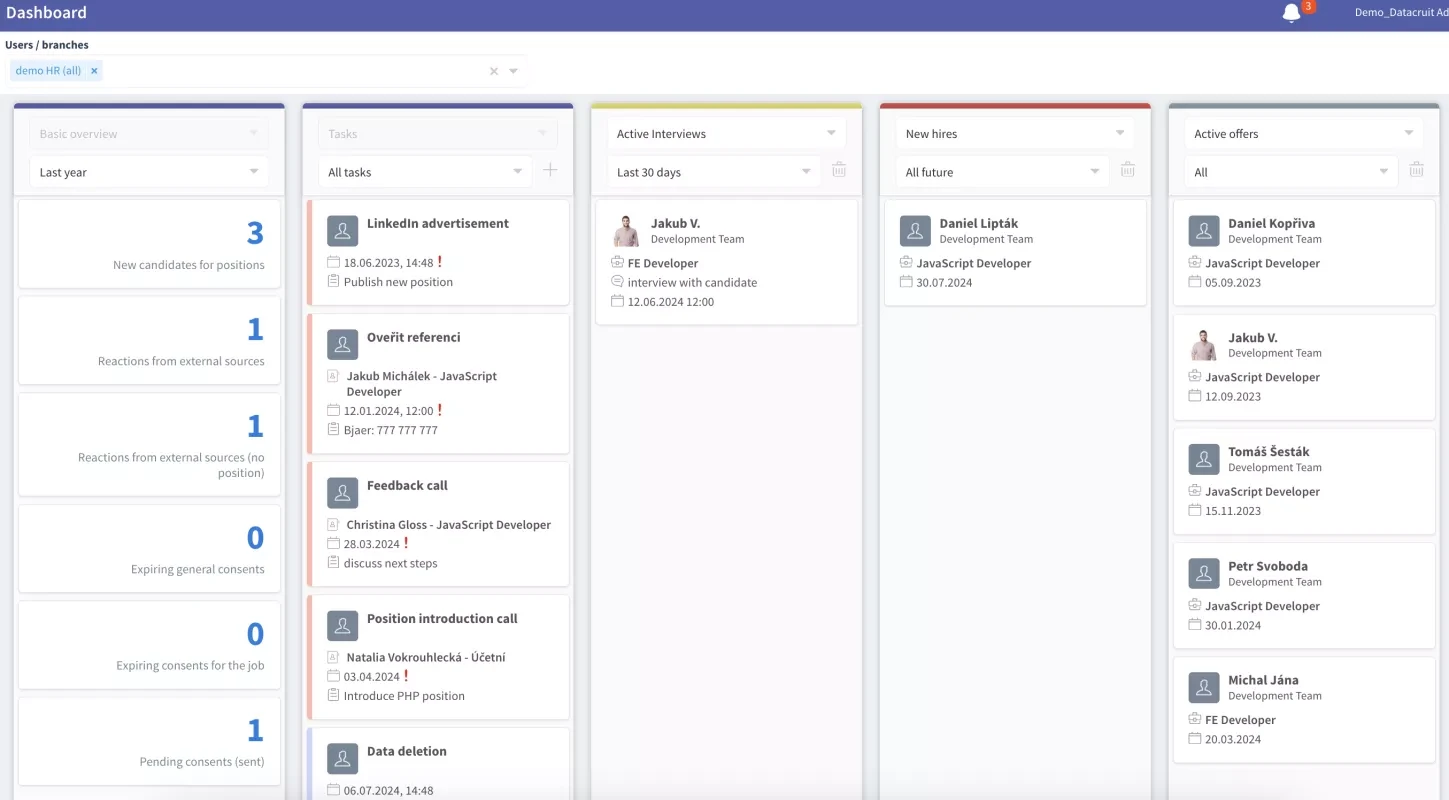Click the plus icon to add task
This screenshot has width=1449, height=800.
pyautogui.click(x=550, y=171)
